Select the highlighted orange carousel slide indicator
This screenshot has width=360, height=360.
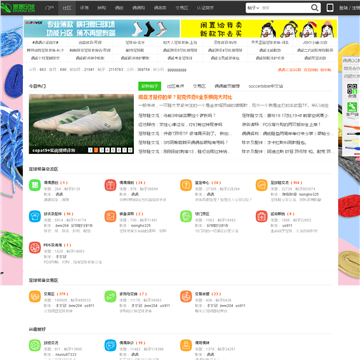point(96,150)
